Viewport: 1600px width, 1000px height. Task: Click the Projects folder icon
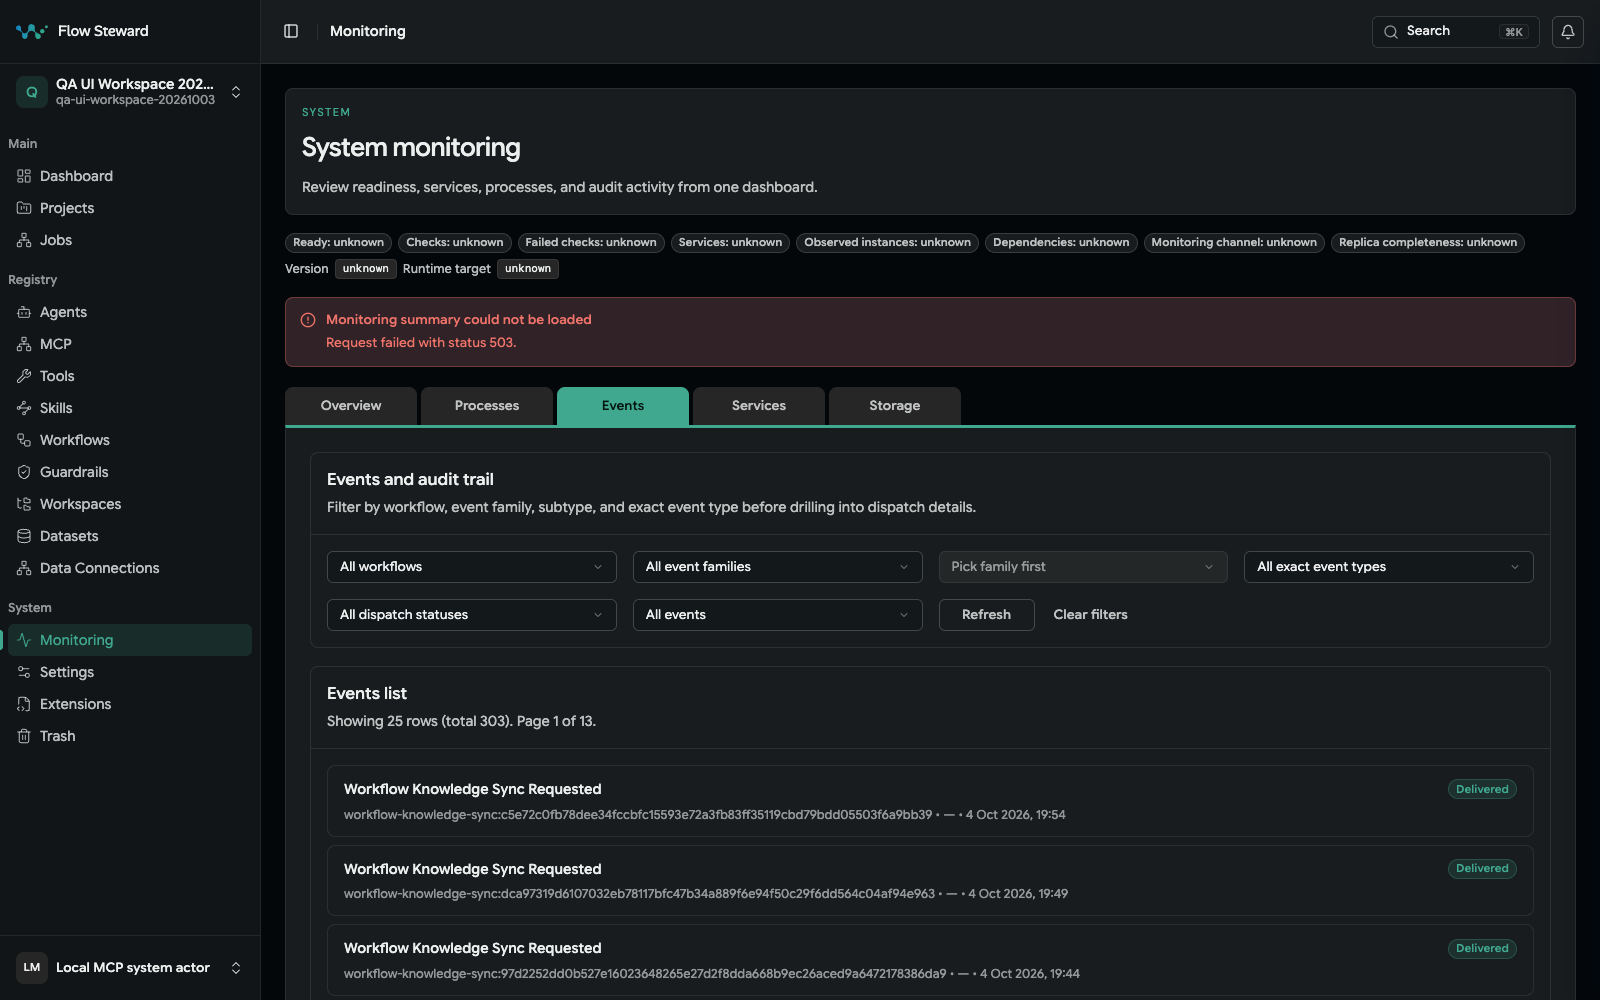[x=24, y=208]
